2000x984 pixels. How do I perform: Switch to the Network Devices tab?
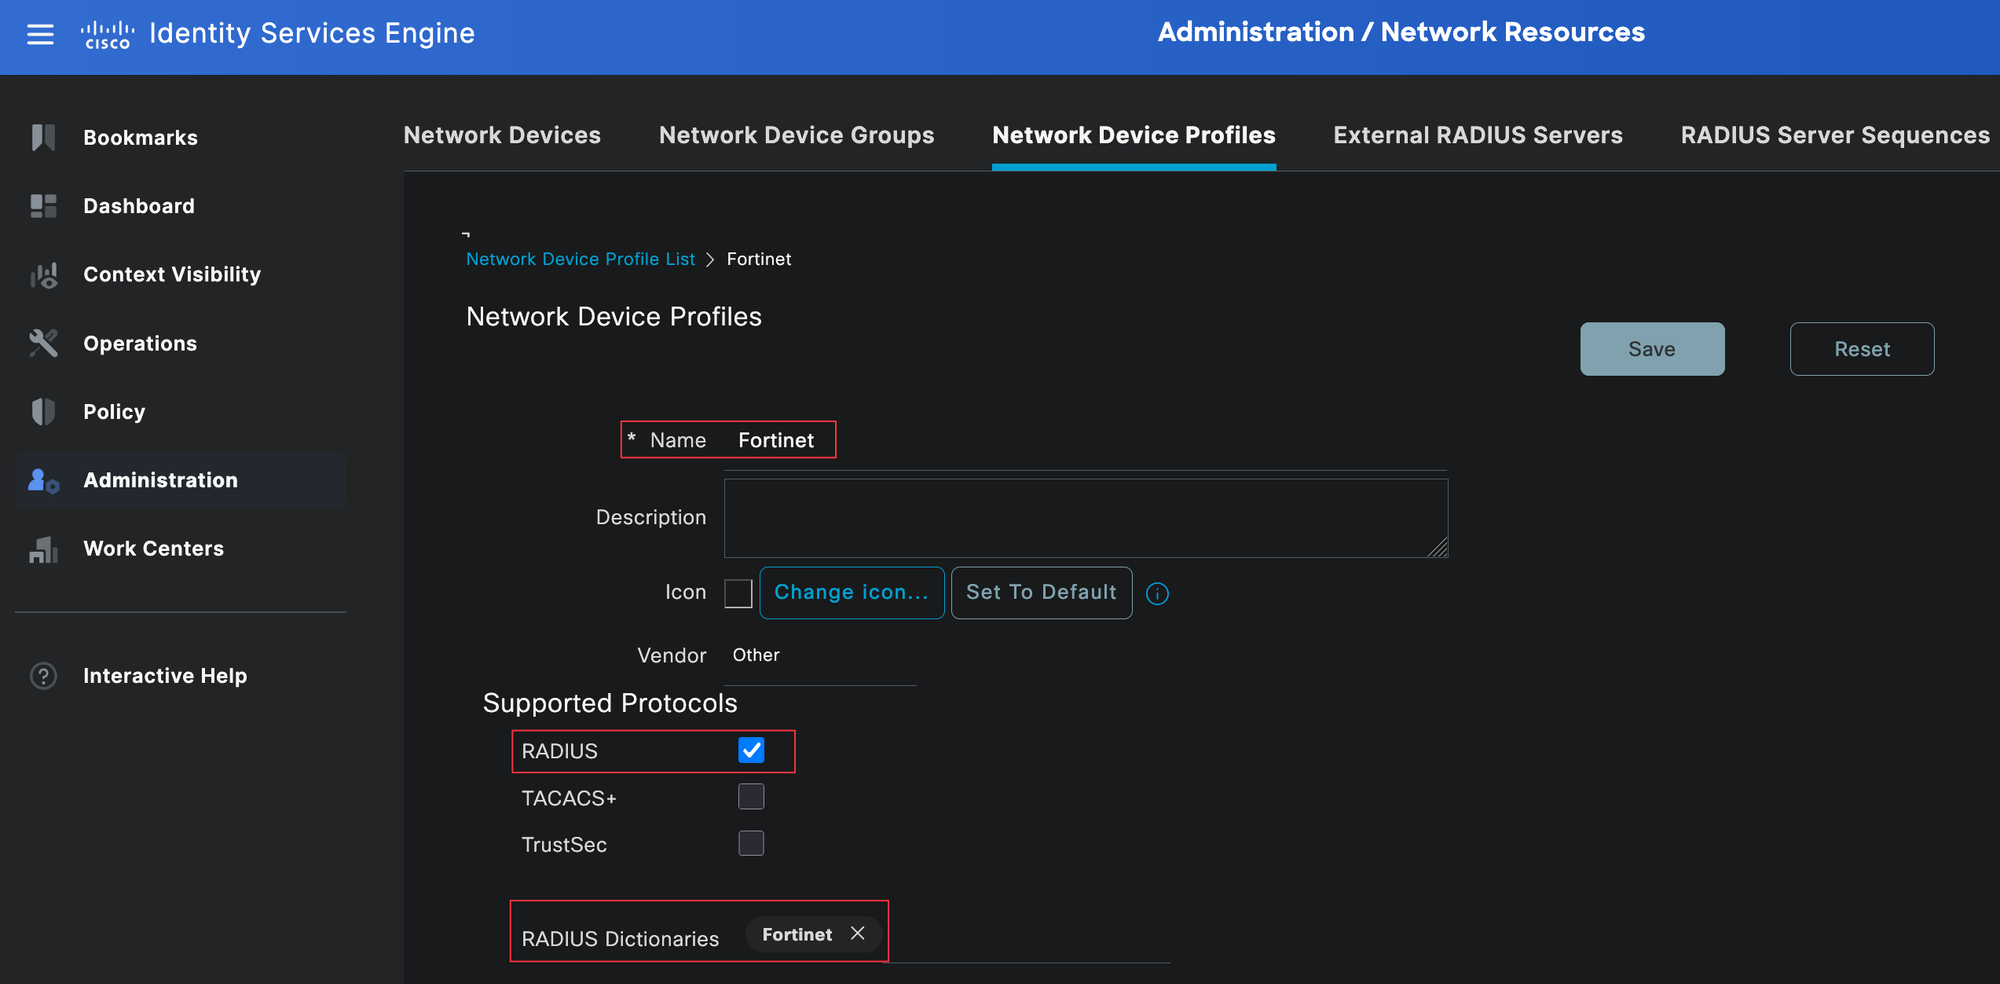click(502, 135)
